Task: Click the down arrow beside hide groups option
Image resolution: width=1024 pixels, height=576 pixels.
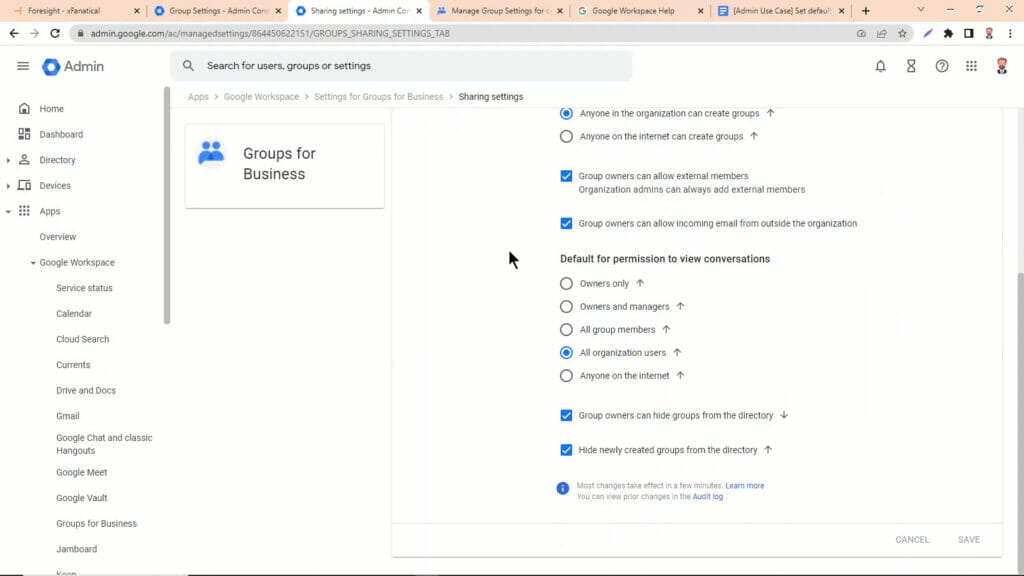Action: tap(784, 415)
